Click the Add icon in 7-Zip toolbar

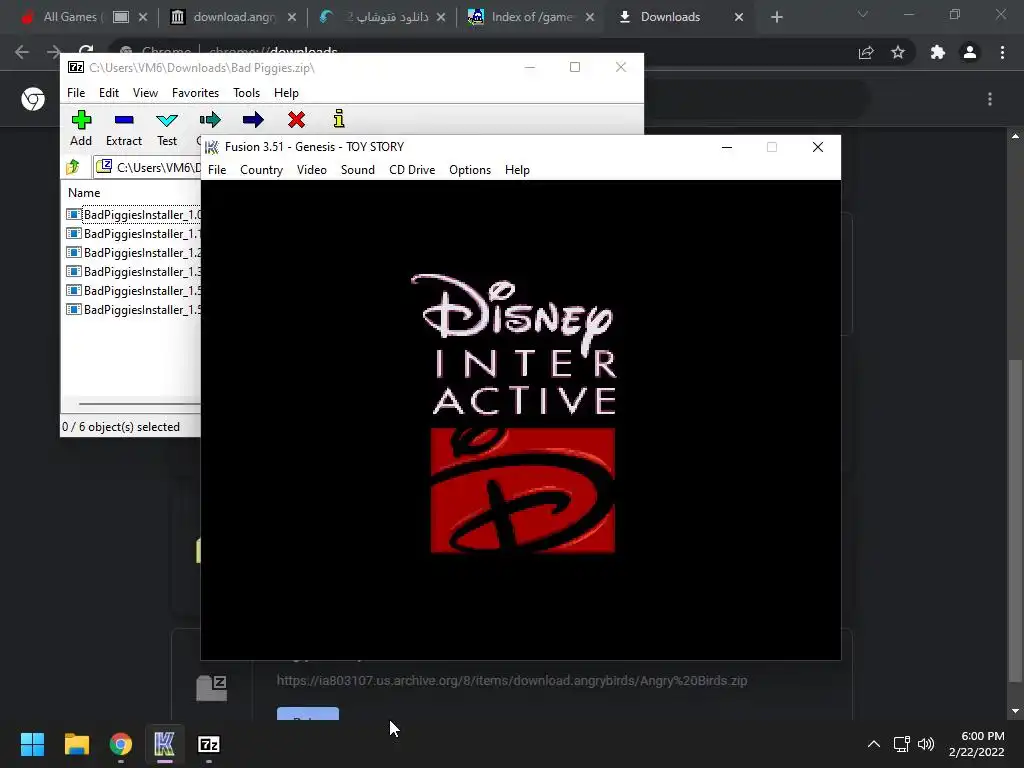pos(81,120)
